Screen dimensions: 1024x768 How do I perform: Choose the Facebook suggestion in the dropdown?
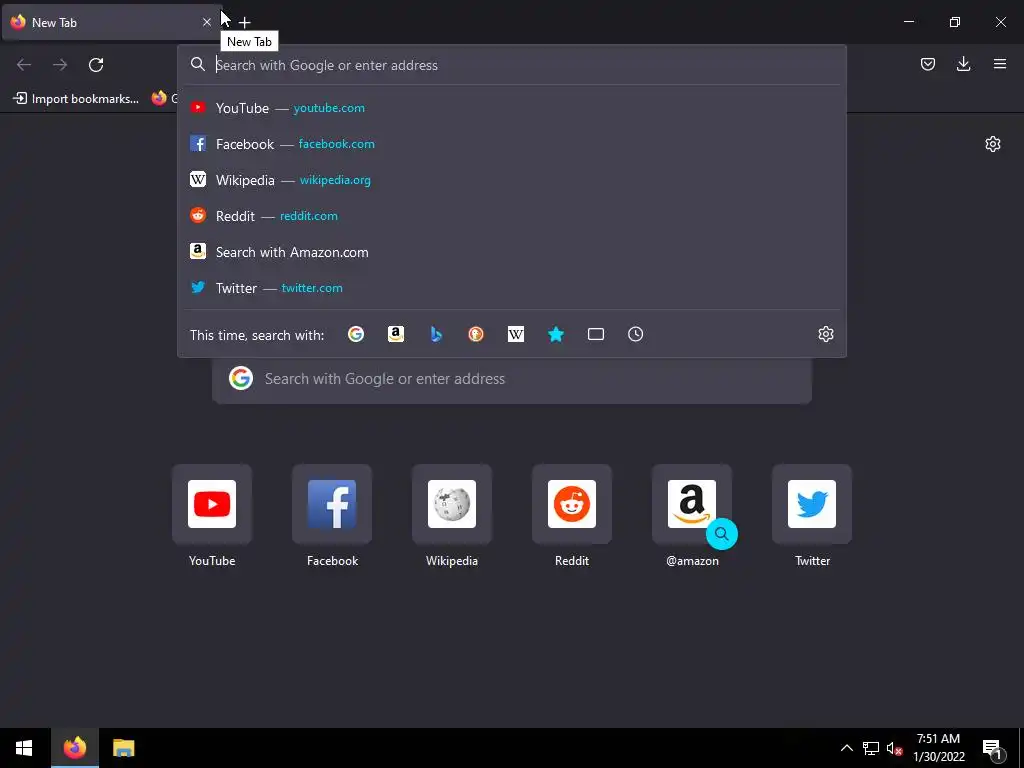point(512,144)
